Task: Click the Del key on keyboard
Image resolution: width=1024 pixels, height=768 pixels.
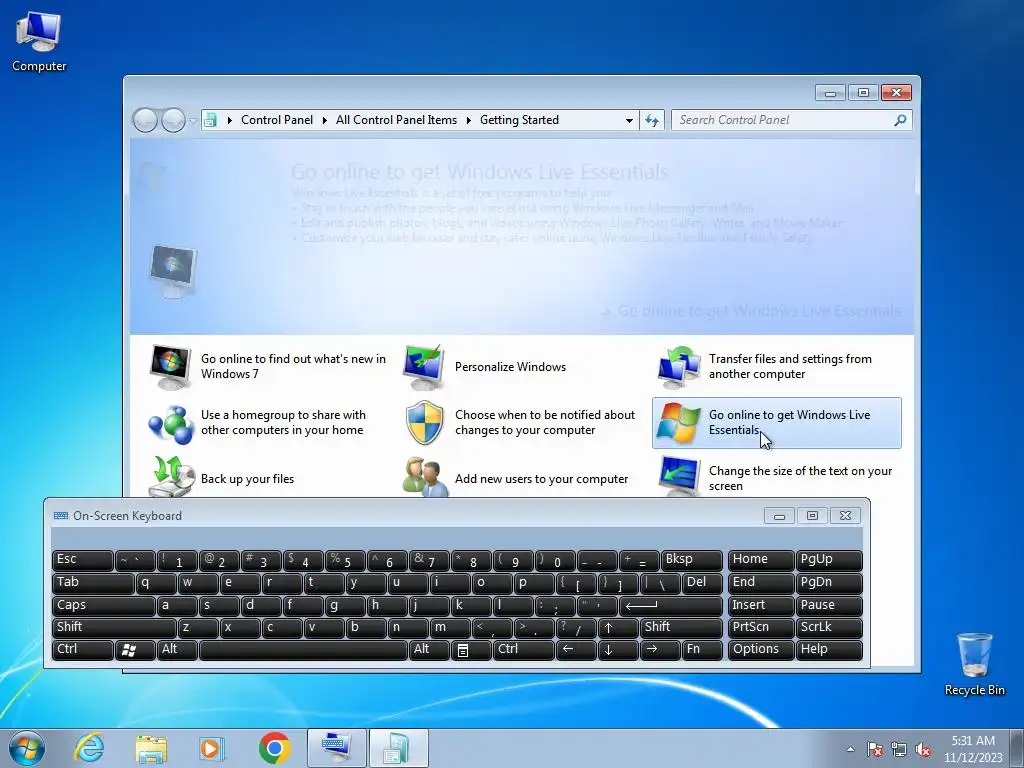Action: (x=703, y=583)
